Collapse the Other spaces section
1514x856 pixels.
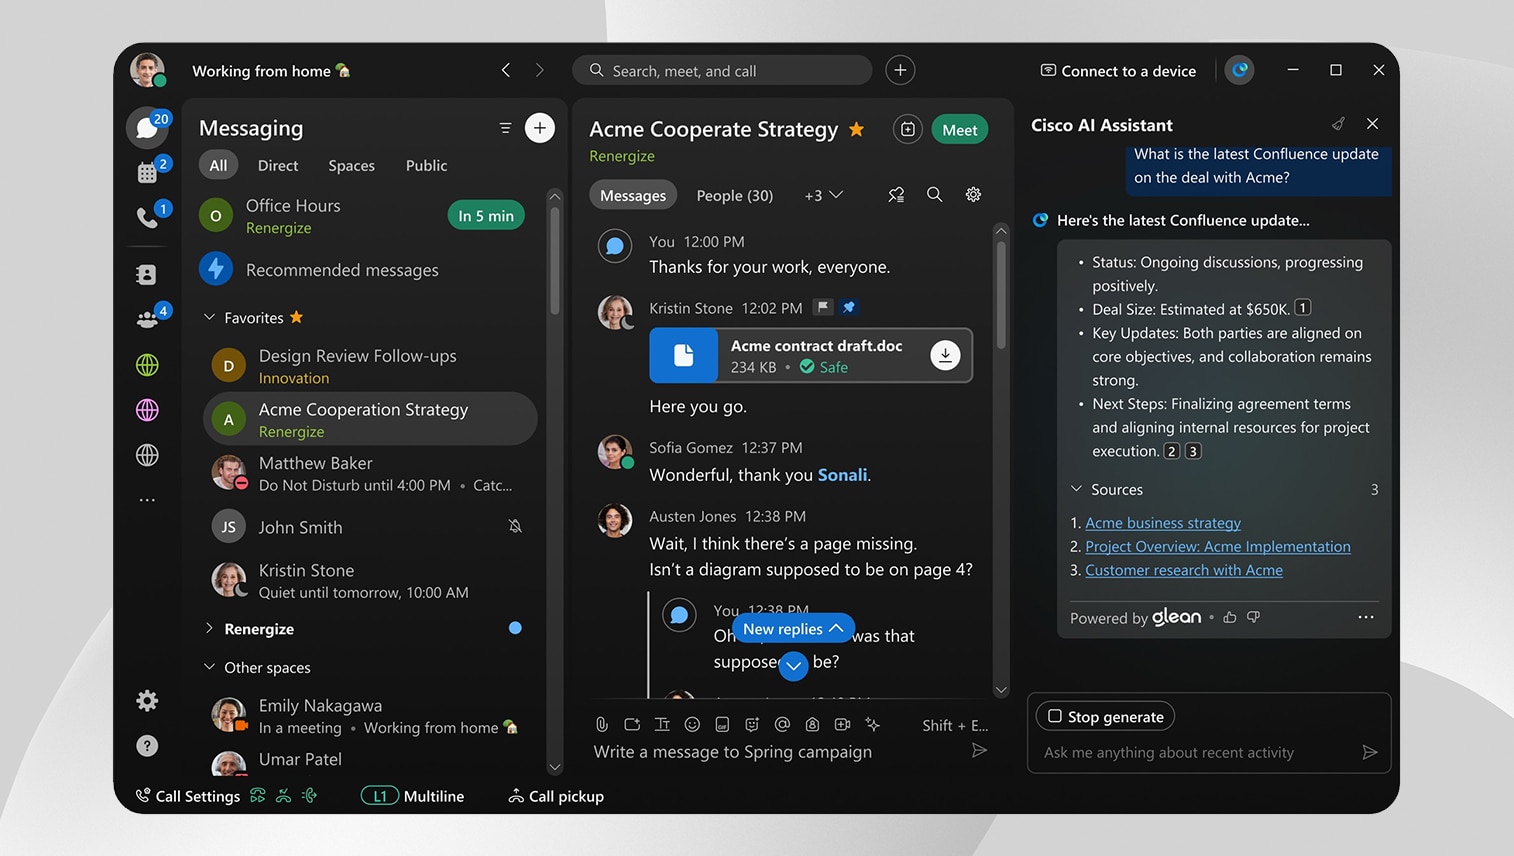coord(209,667)
